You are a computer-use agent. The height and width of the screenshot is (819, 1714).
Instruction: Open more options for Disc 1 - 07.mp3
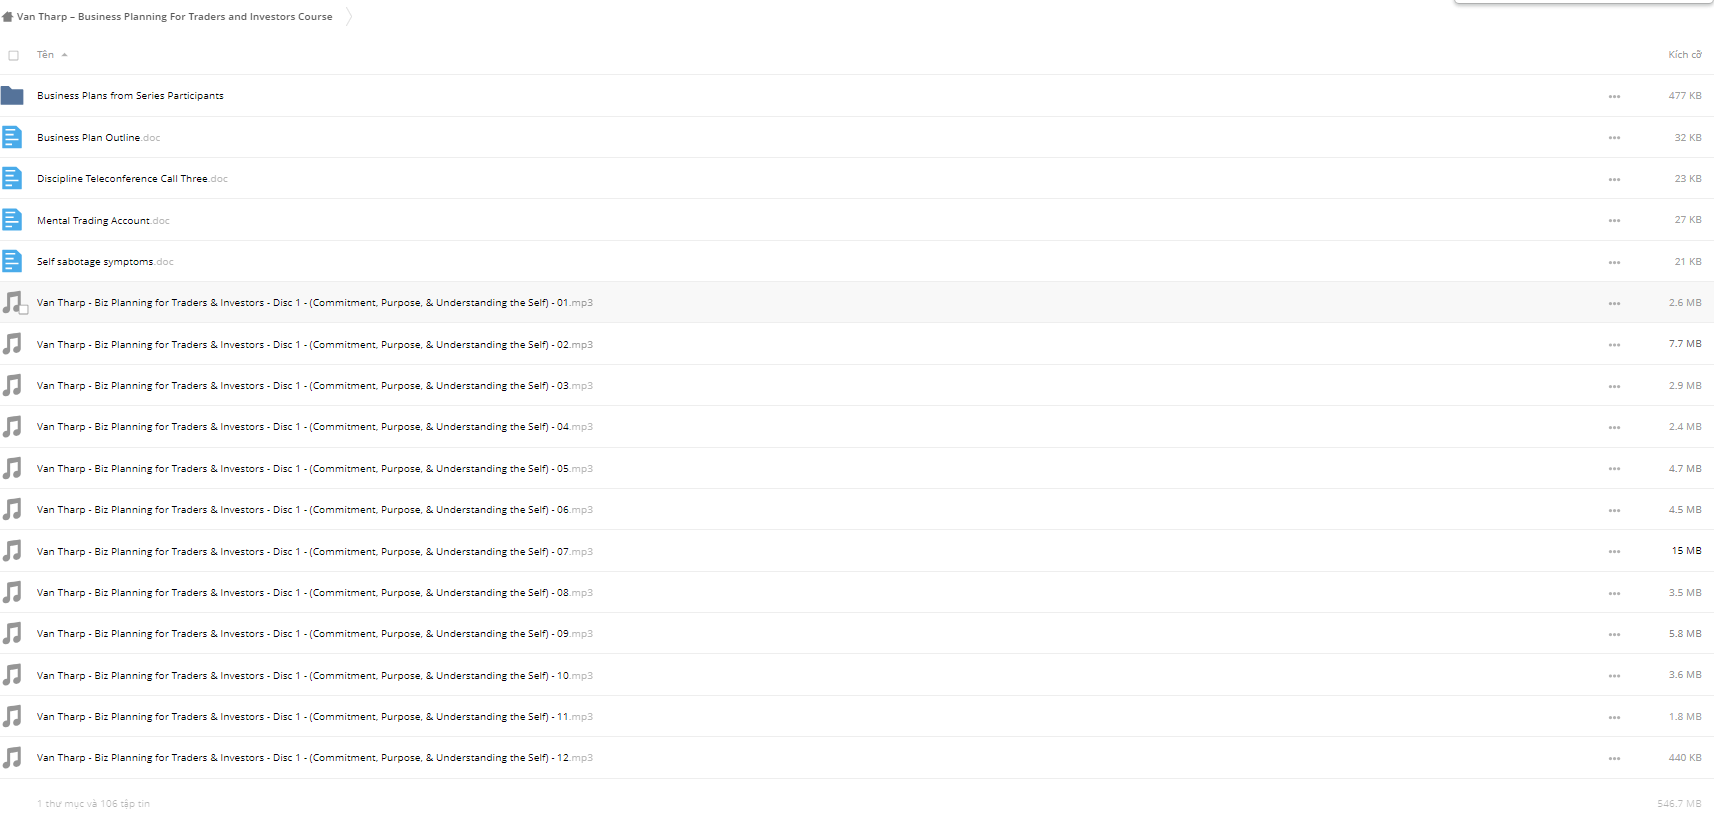(1614, 552)
